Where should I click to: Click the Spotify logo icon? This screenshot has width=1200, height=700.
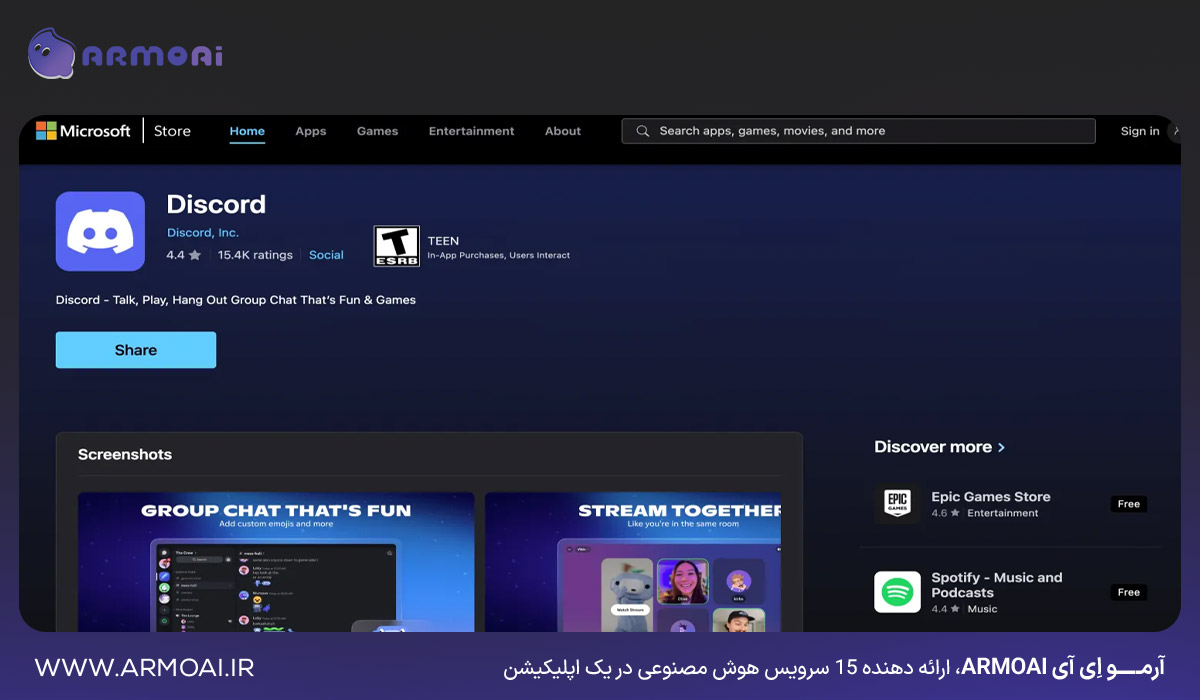897,591
